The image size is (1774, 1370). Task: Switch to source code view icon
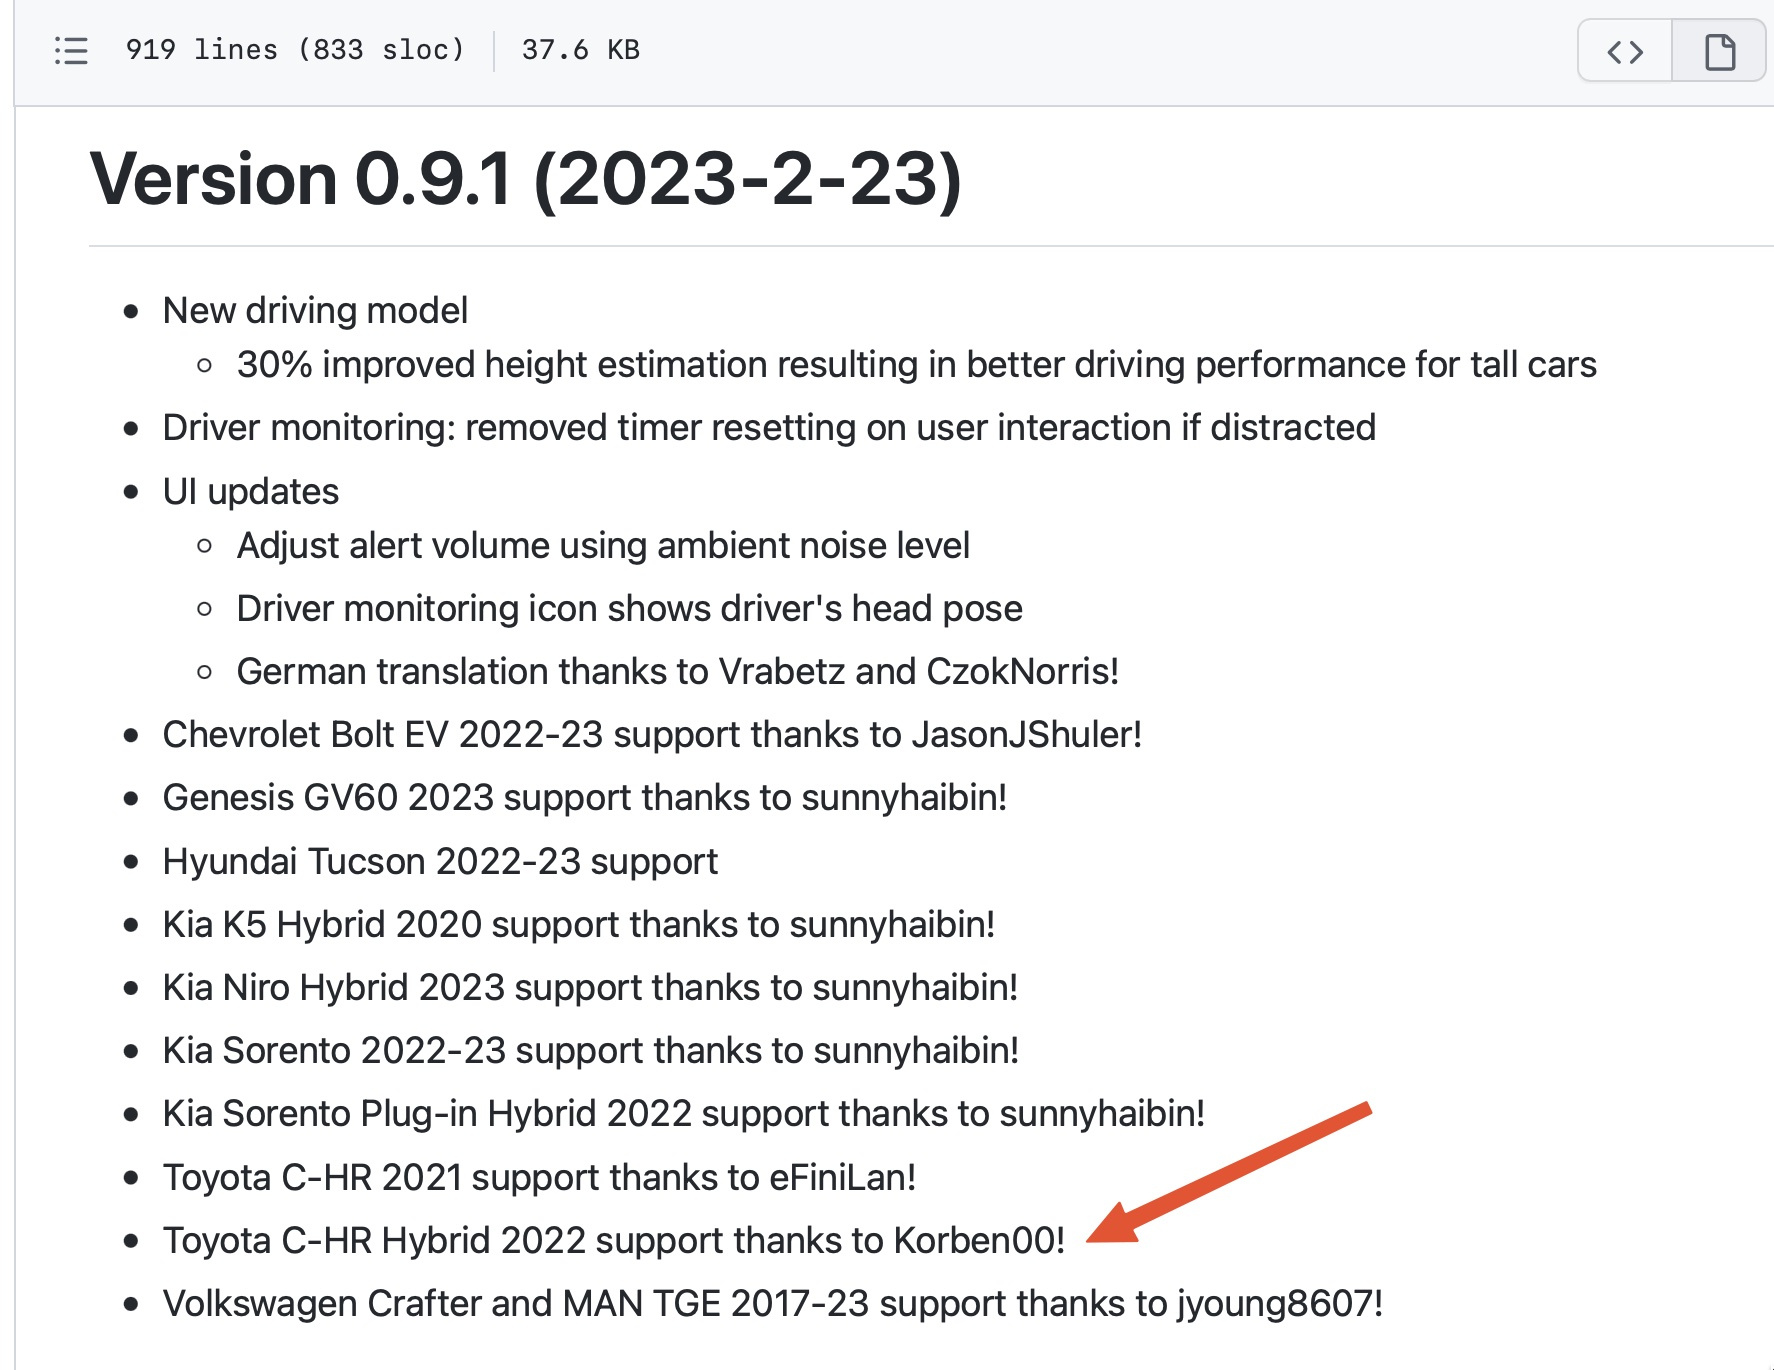tap(1625, 51)
